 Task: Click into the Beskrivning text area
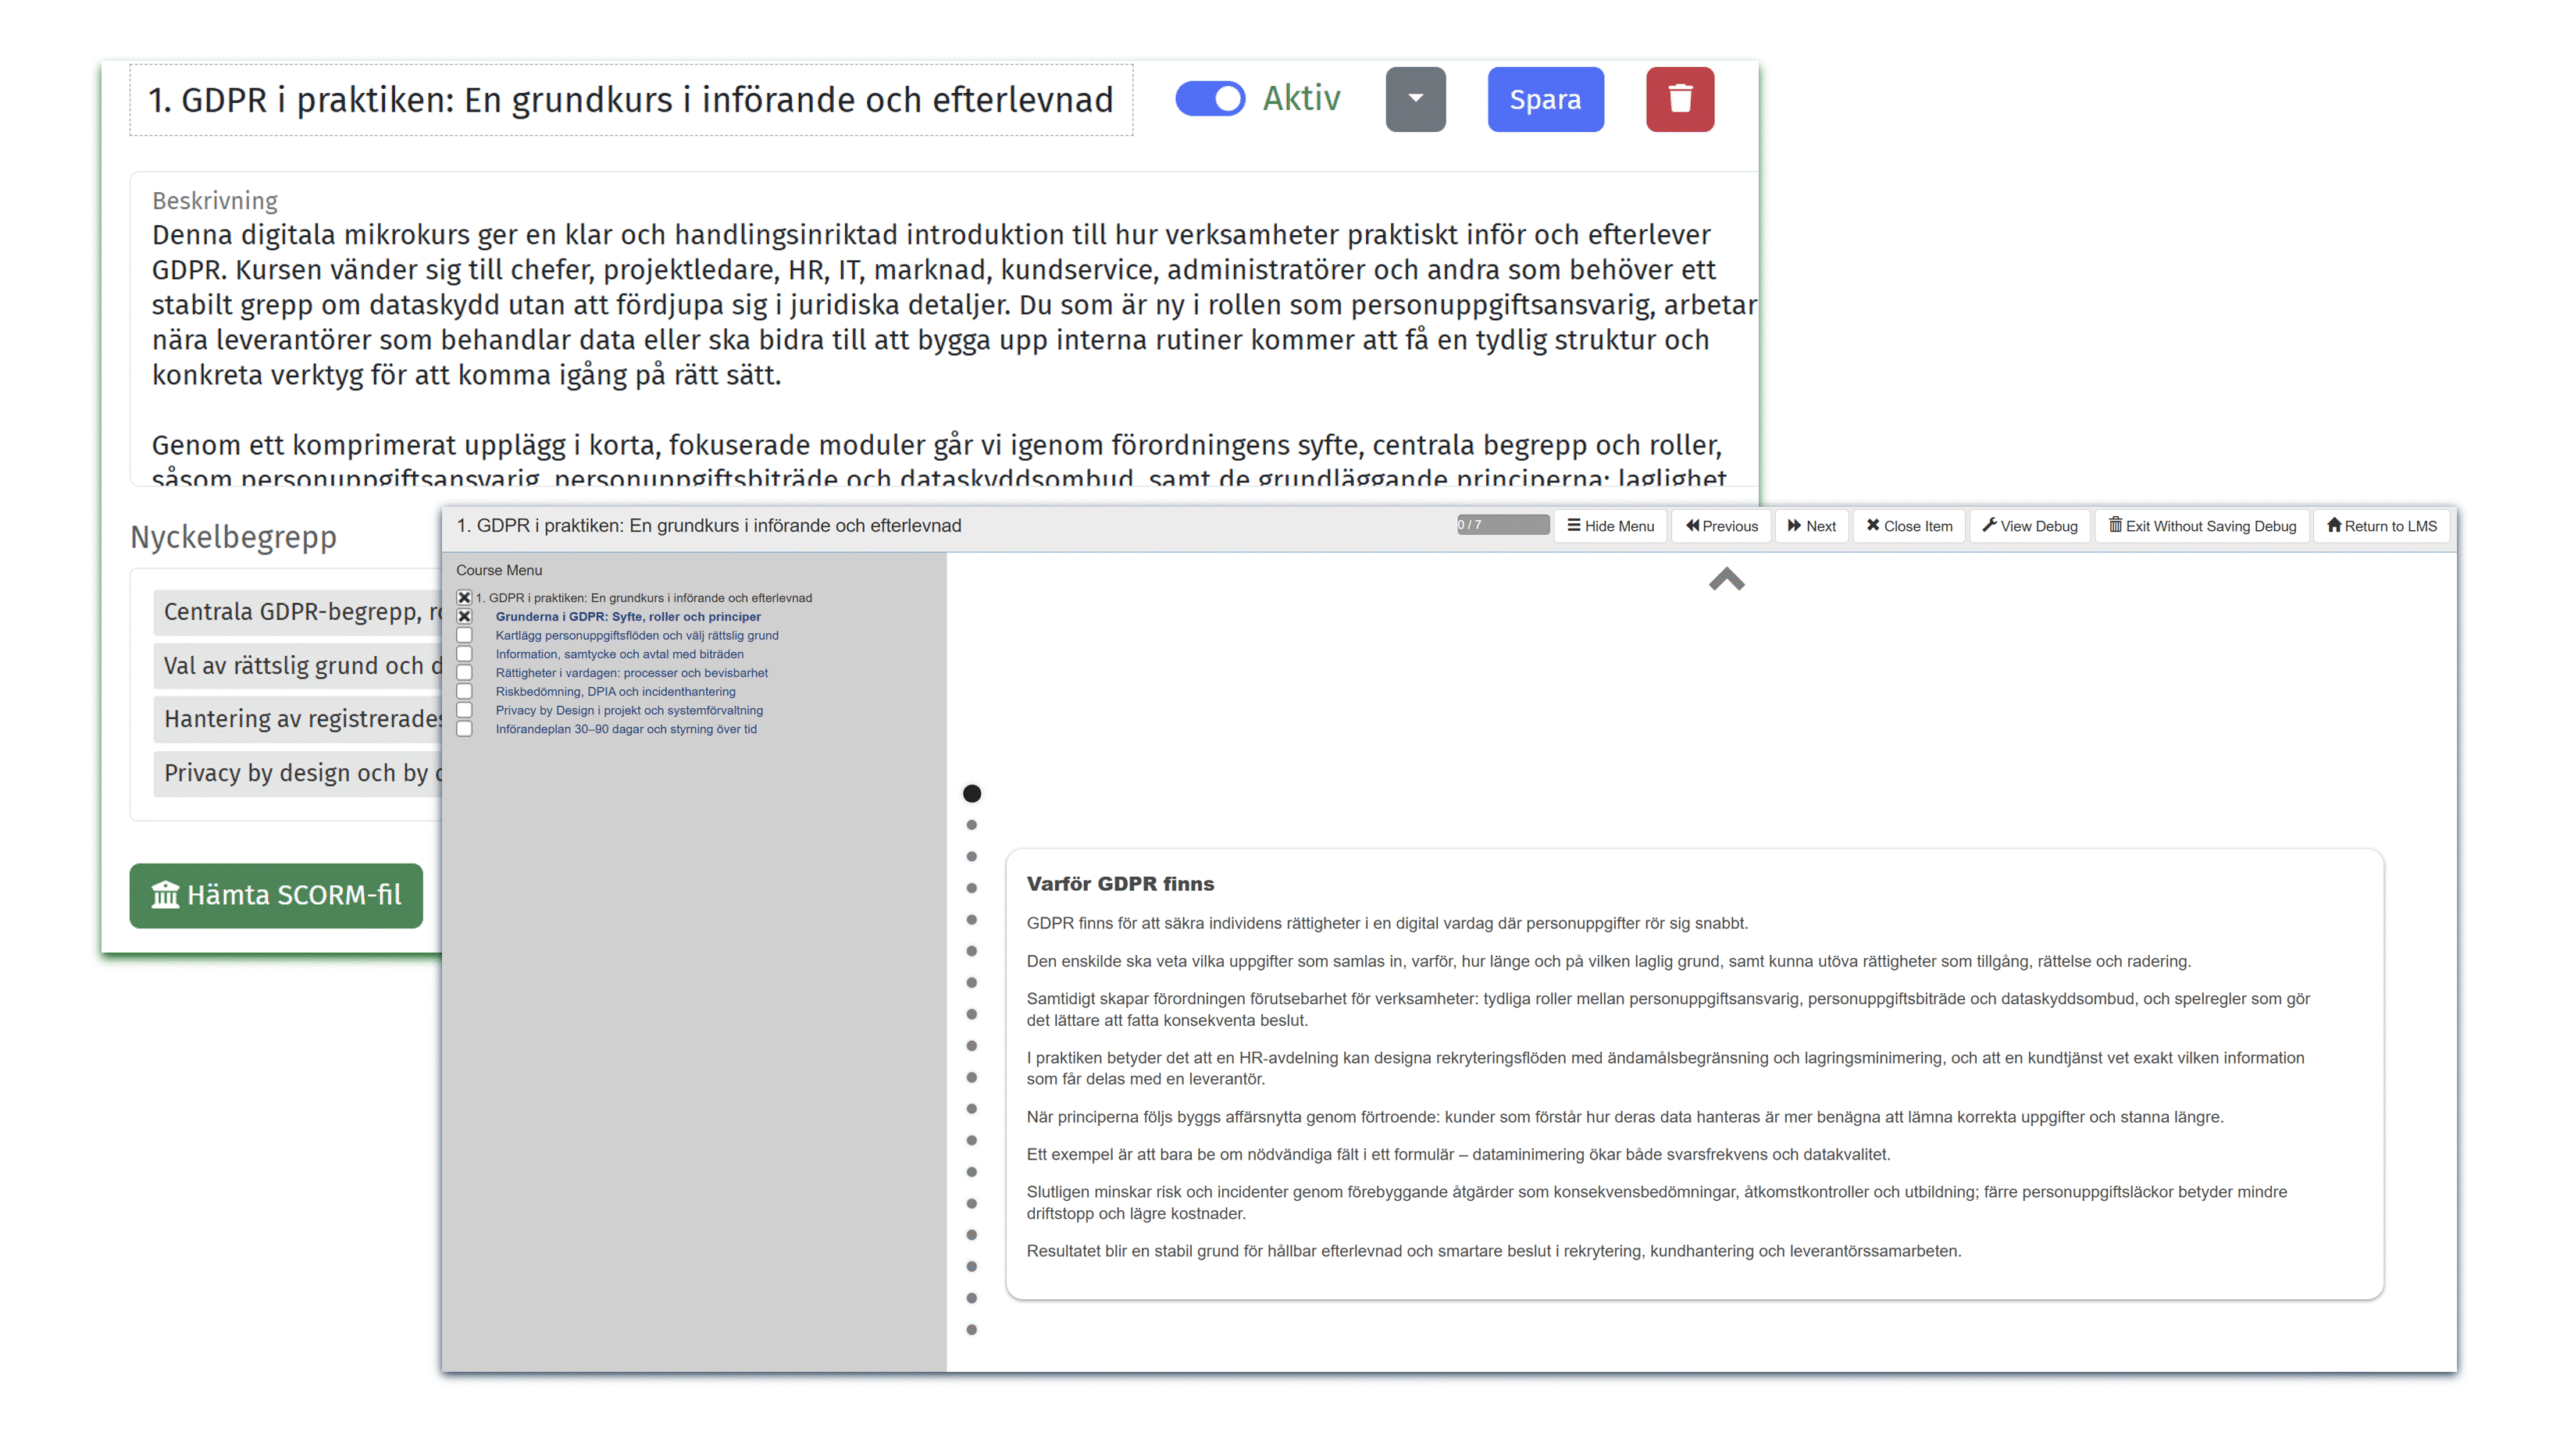click(944, 330)
